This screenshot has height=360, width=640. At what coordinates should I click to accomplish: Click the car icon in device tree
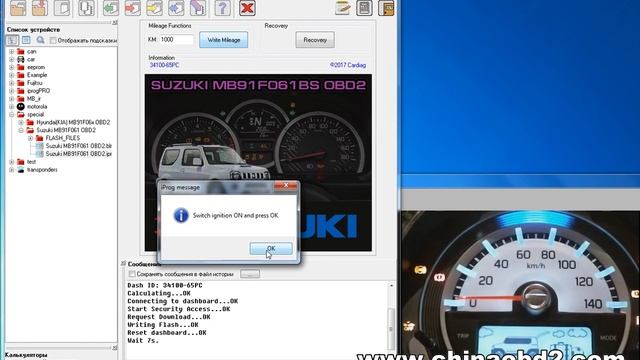click(x=20, y=59)
